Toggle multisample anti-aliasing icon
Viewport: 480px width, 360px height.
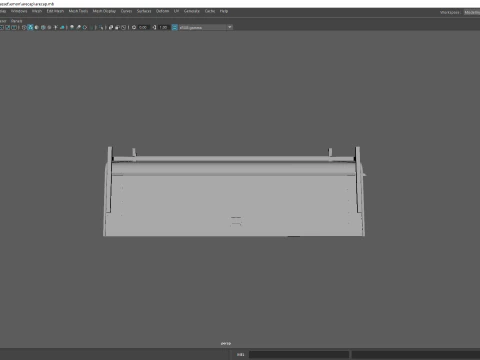click(85, 27)
